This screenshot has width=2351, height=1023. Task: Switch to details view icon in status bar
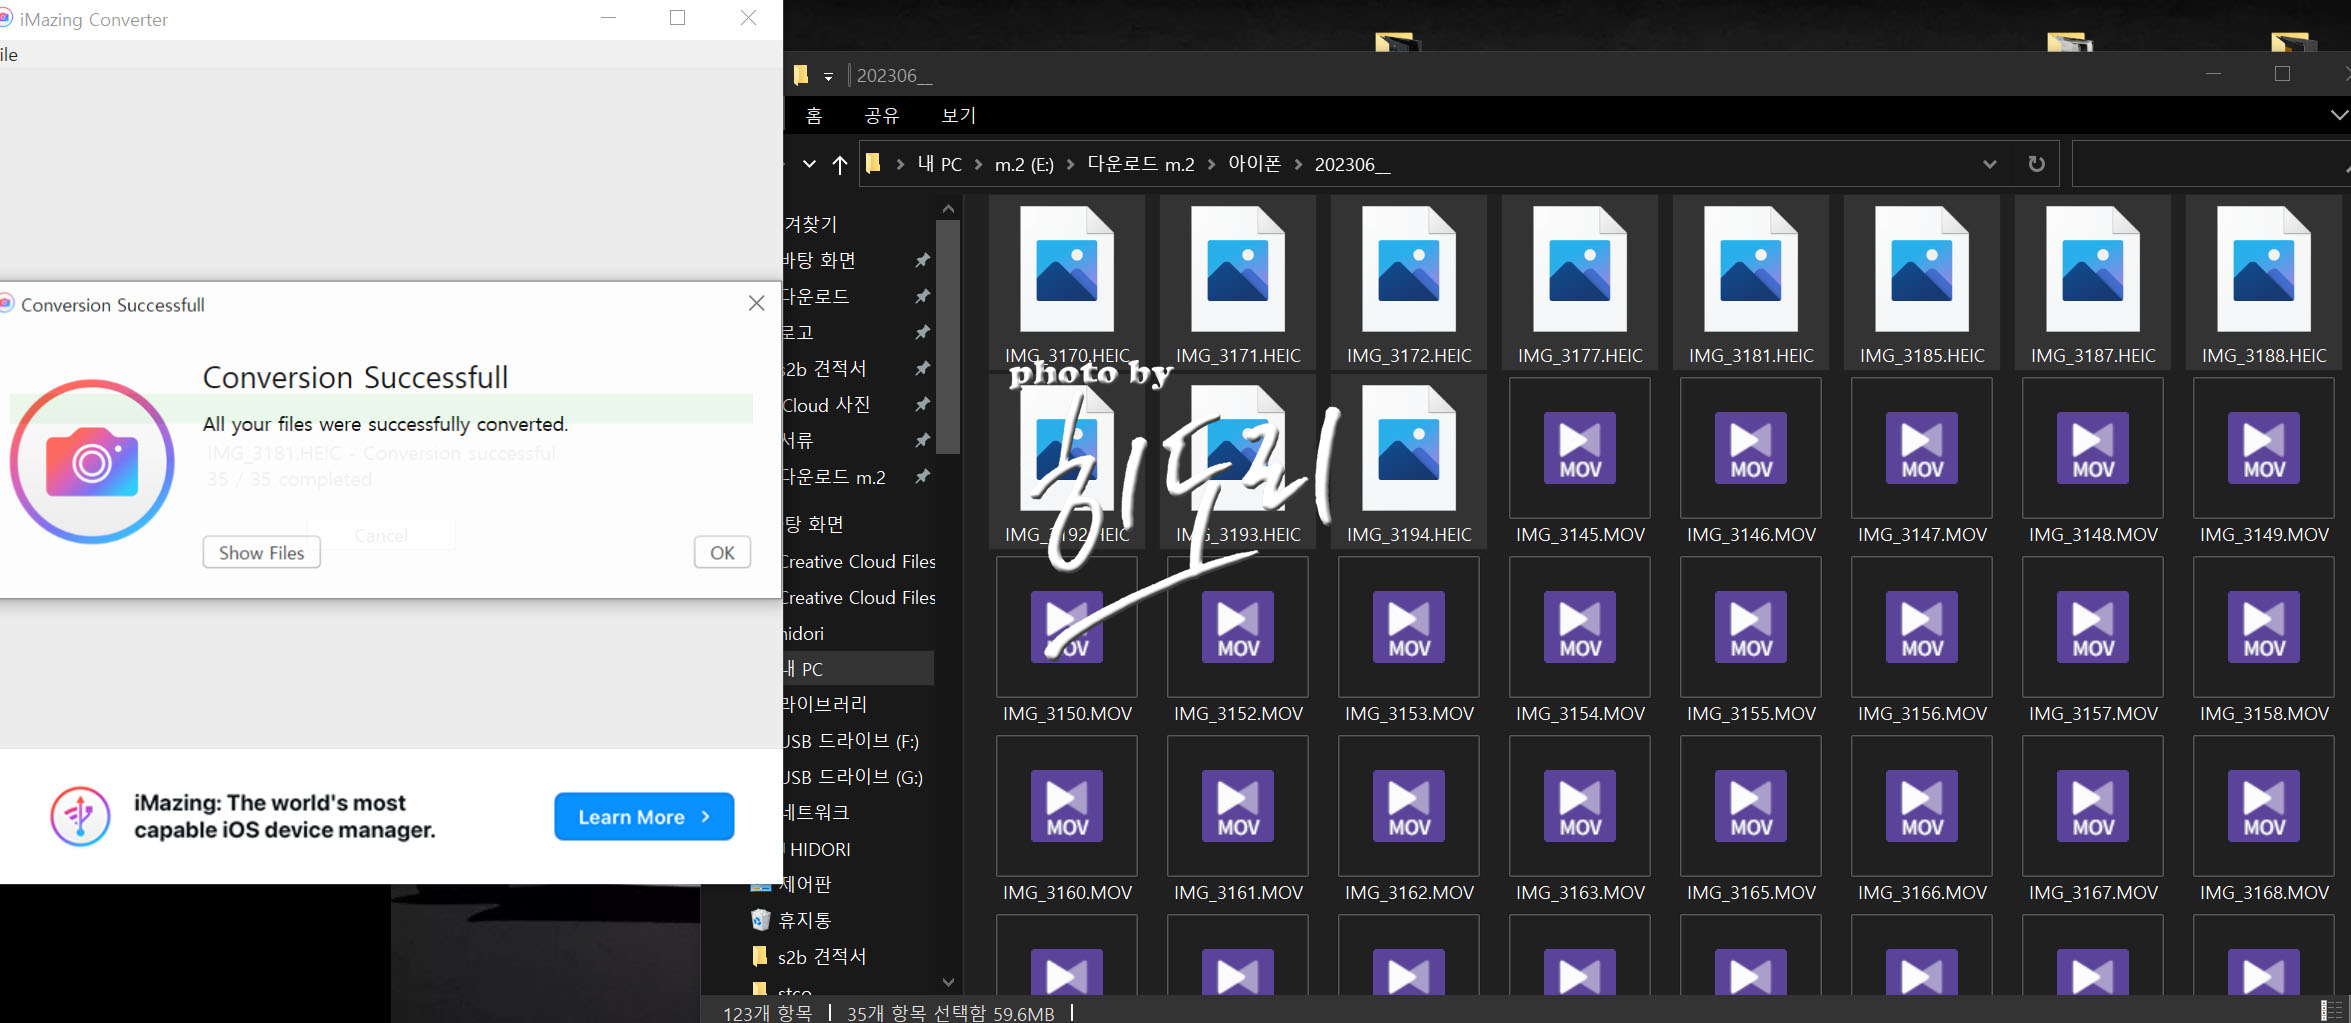tap(2330, 1010)
